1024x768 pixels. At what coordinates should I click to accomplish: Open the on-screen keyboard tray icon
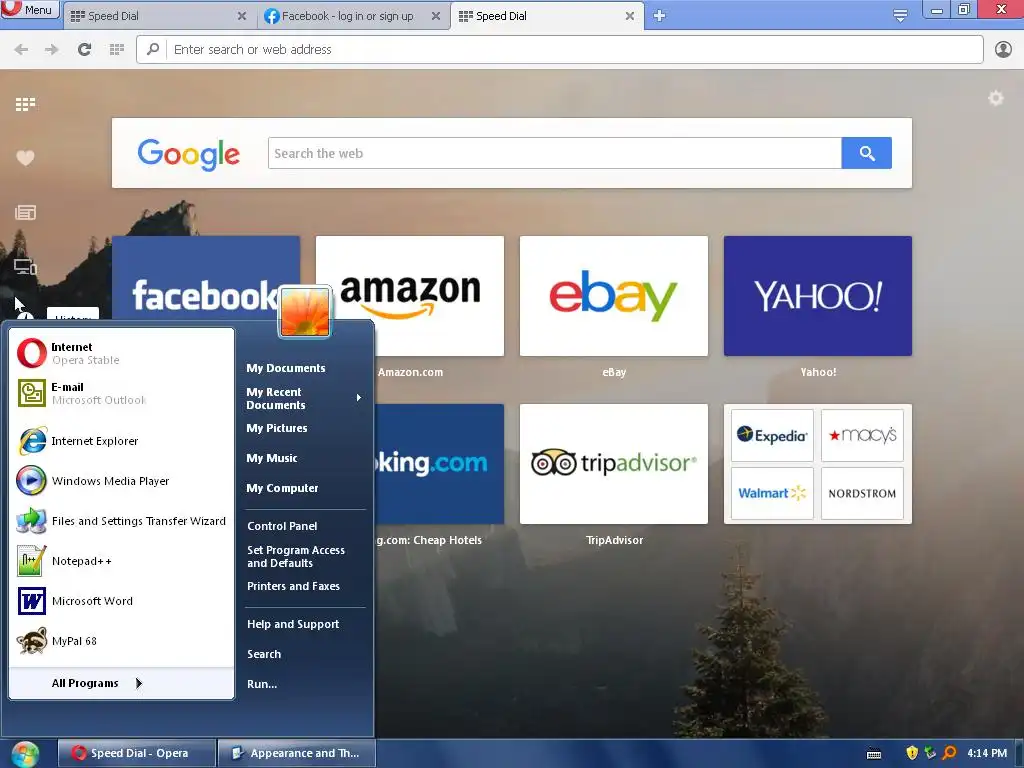[x=874, y=754]
